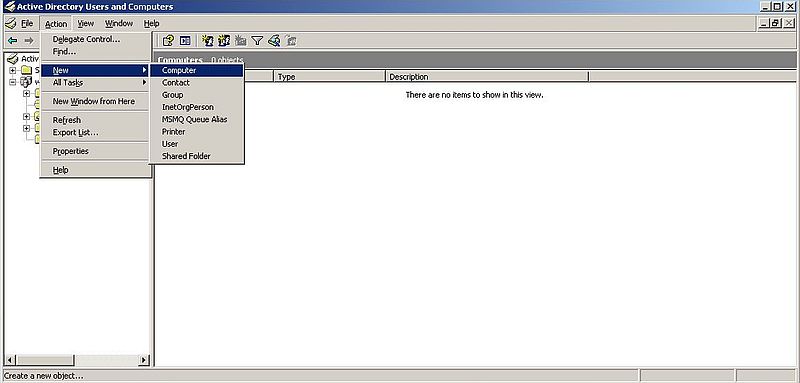Click 'There are no items to show' text
800x383 pixels.
click(x=474, y=95)
